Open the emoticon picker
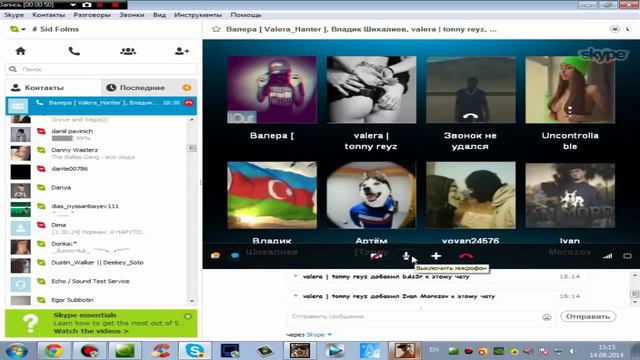 [x=547, y=317]
